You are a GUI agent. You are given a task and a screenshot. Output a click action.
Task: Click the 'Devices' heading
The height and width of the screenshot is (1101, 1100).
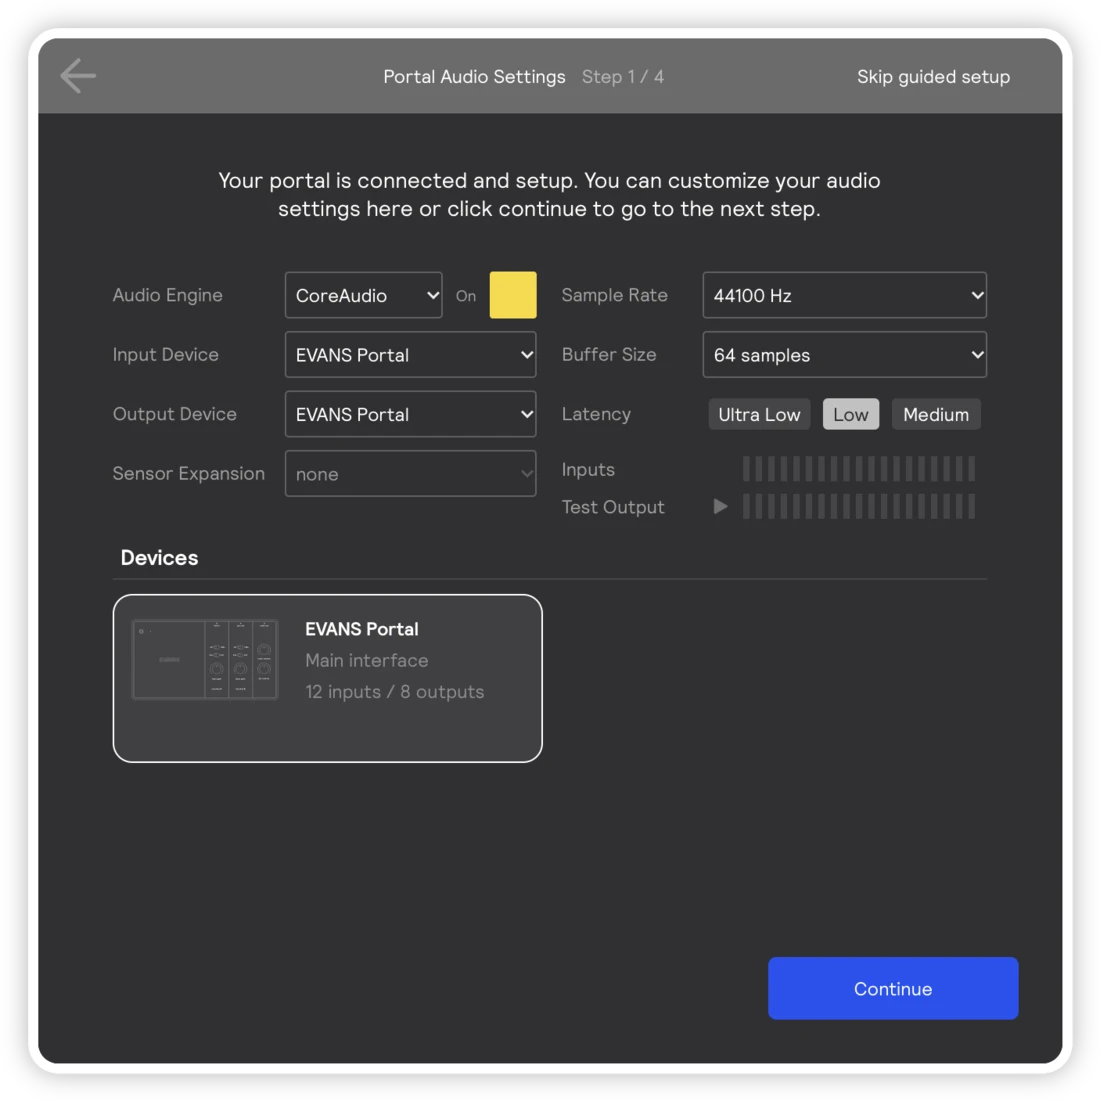159,558
